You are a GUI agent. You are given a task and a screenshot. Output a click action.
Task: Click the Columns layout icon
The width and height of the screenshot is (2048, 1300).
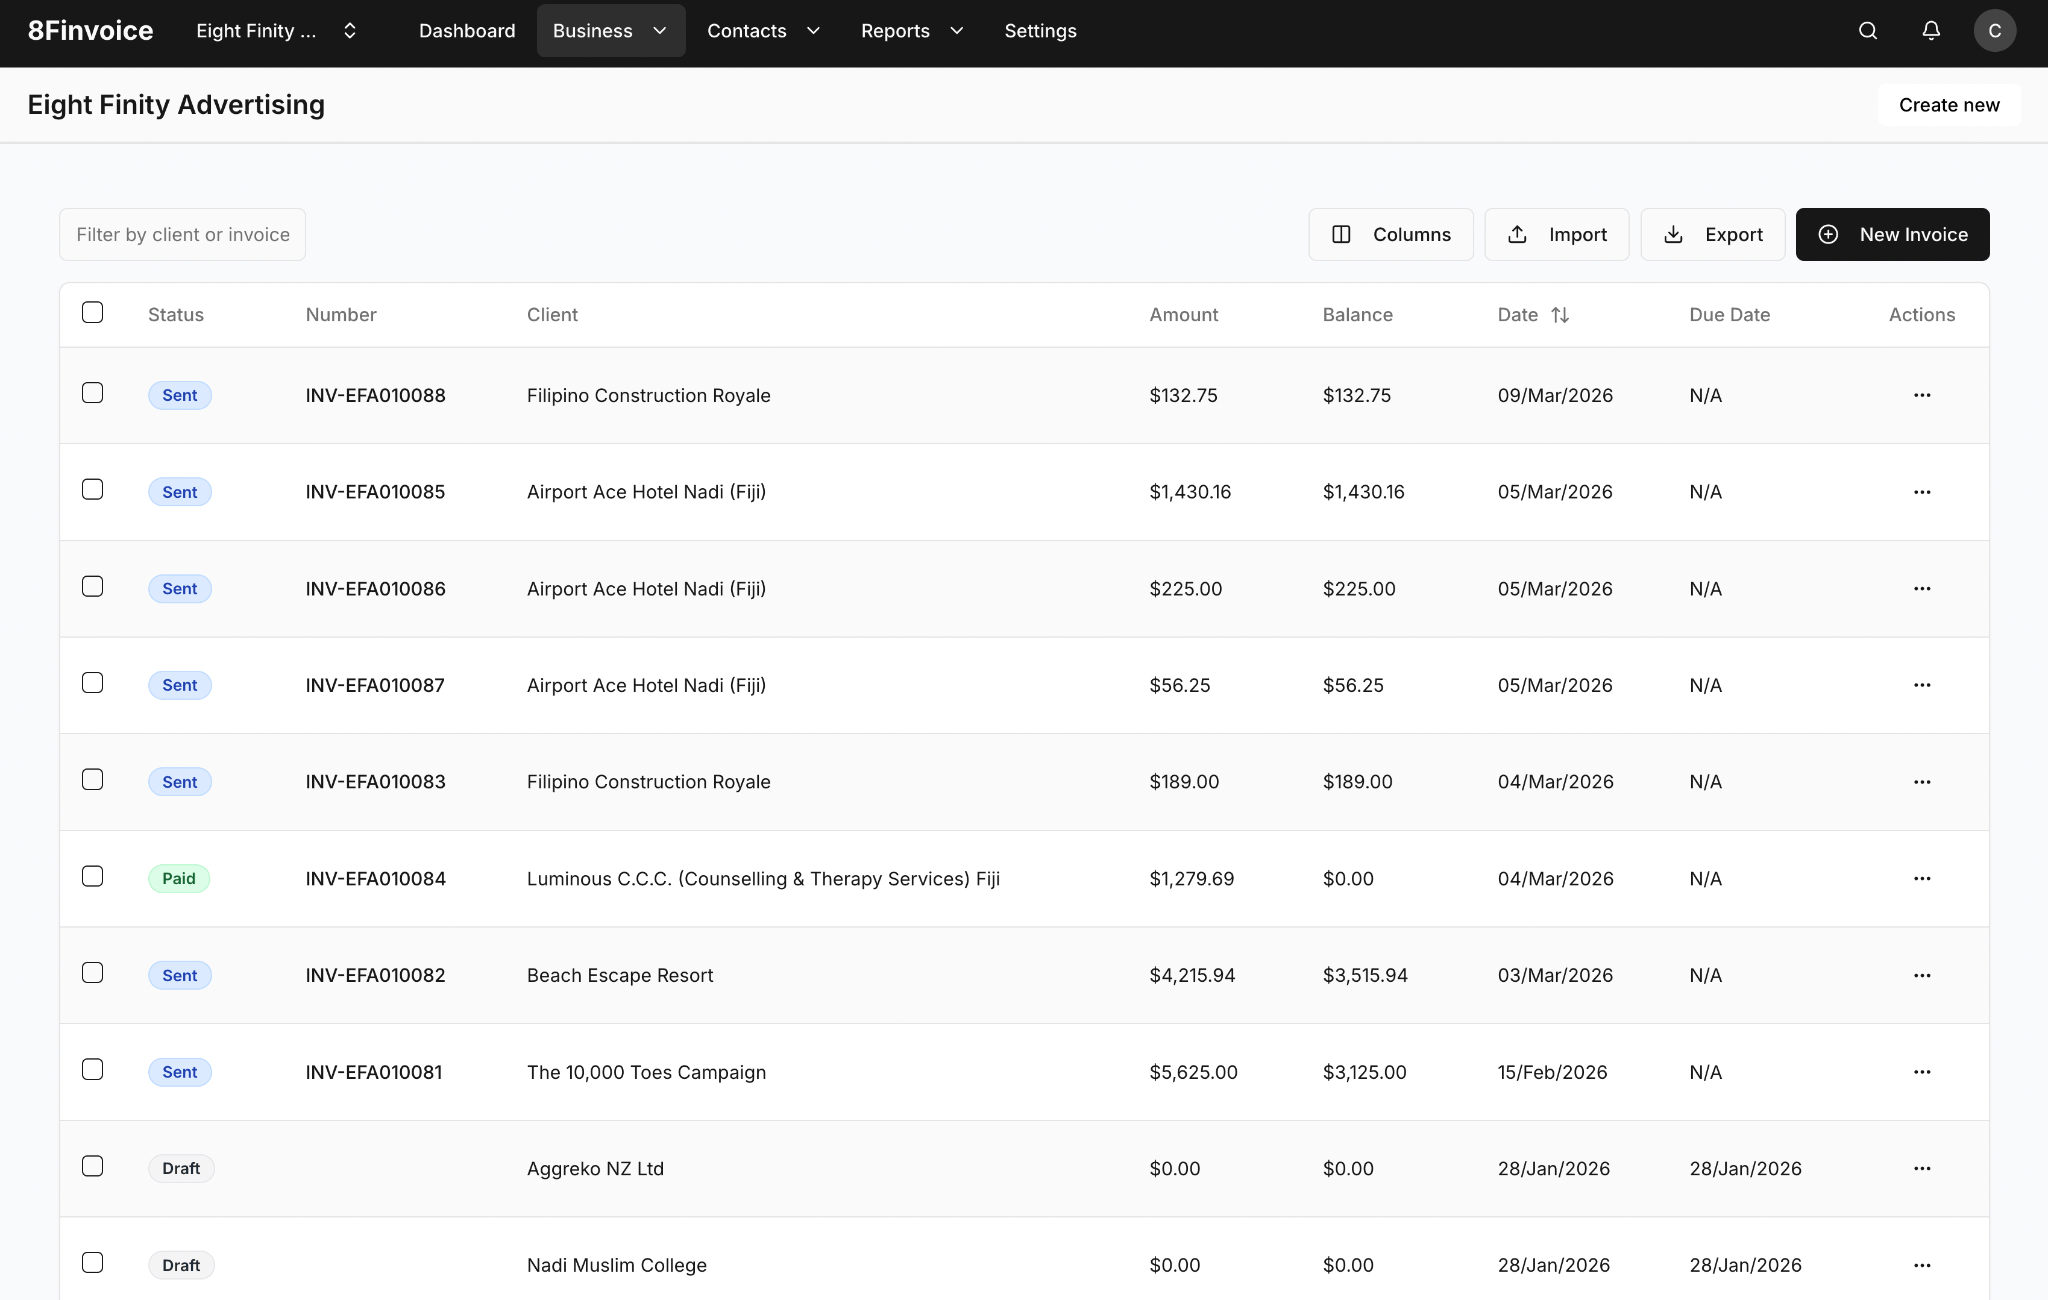[x=1341, y=234]
